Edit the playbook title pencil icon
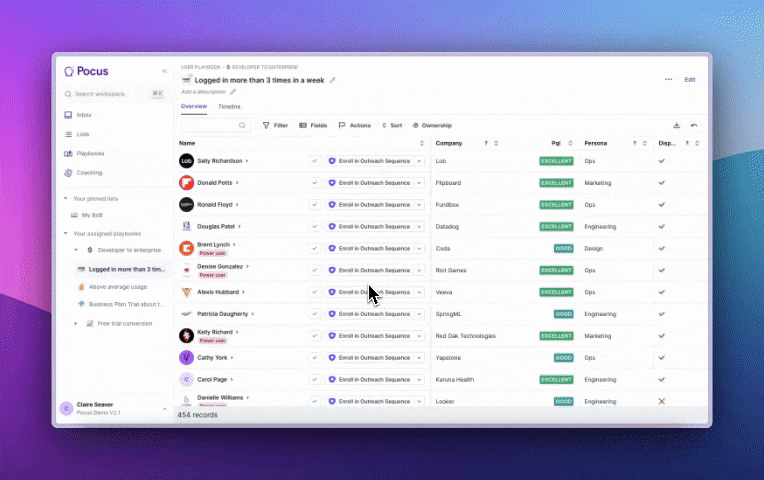Viewport: 764px width, 480px height. tap(332, 80)
